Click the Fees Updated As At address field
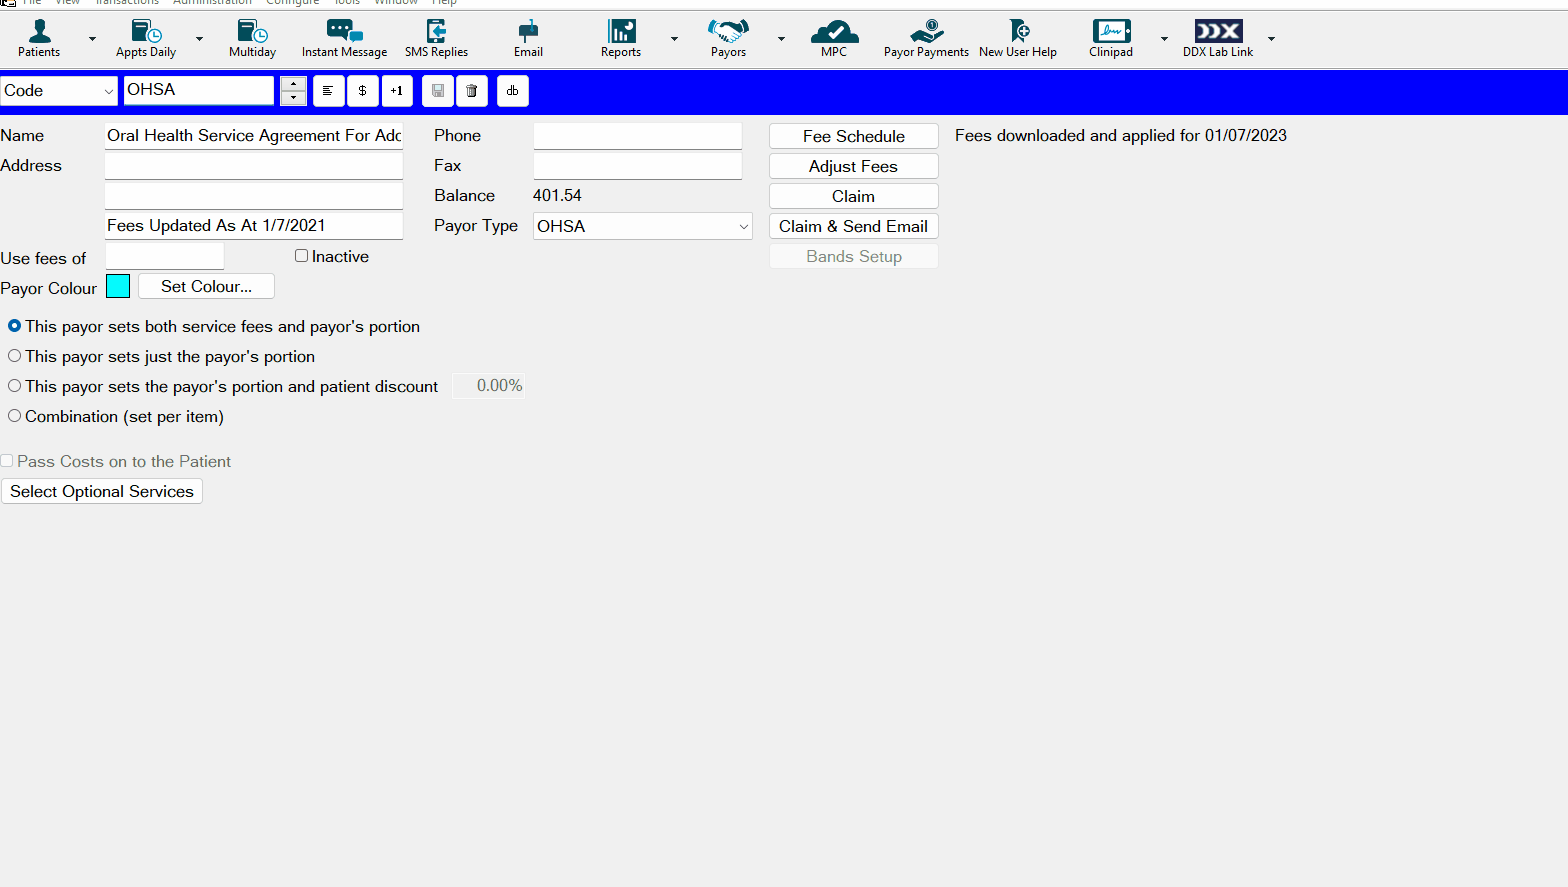The width and height of the screenshot is (1568, 887). click(x=254, y=226)
